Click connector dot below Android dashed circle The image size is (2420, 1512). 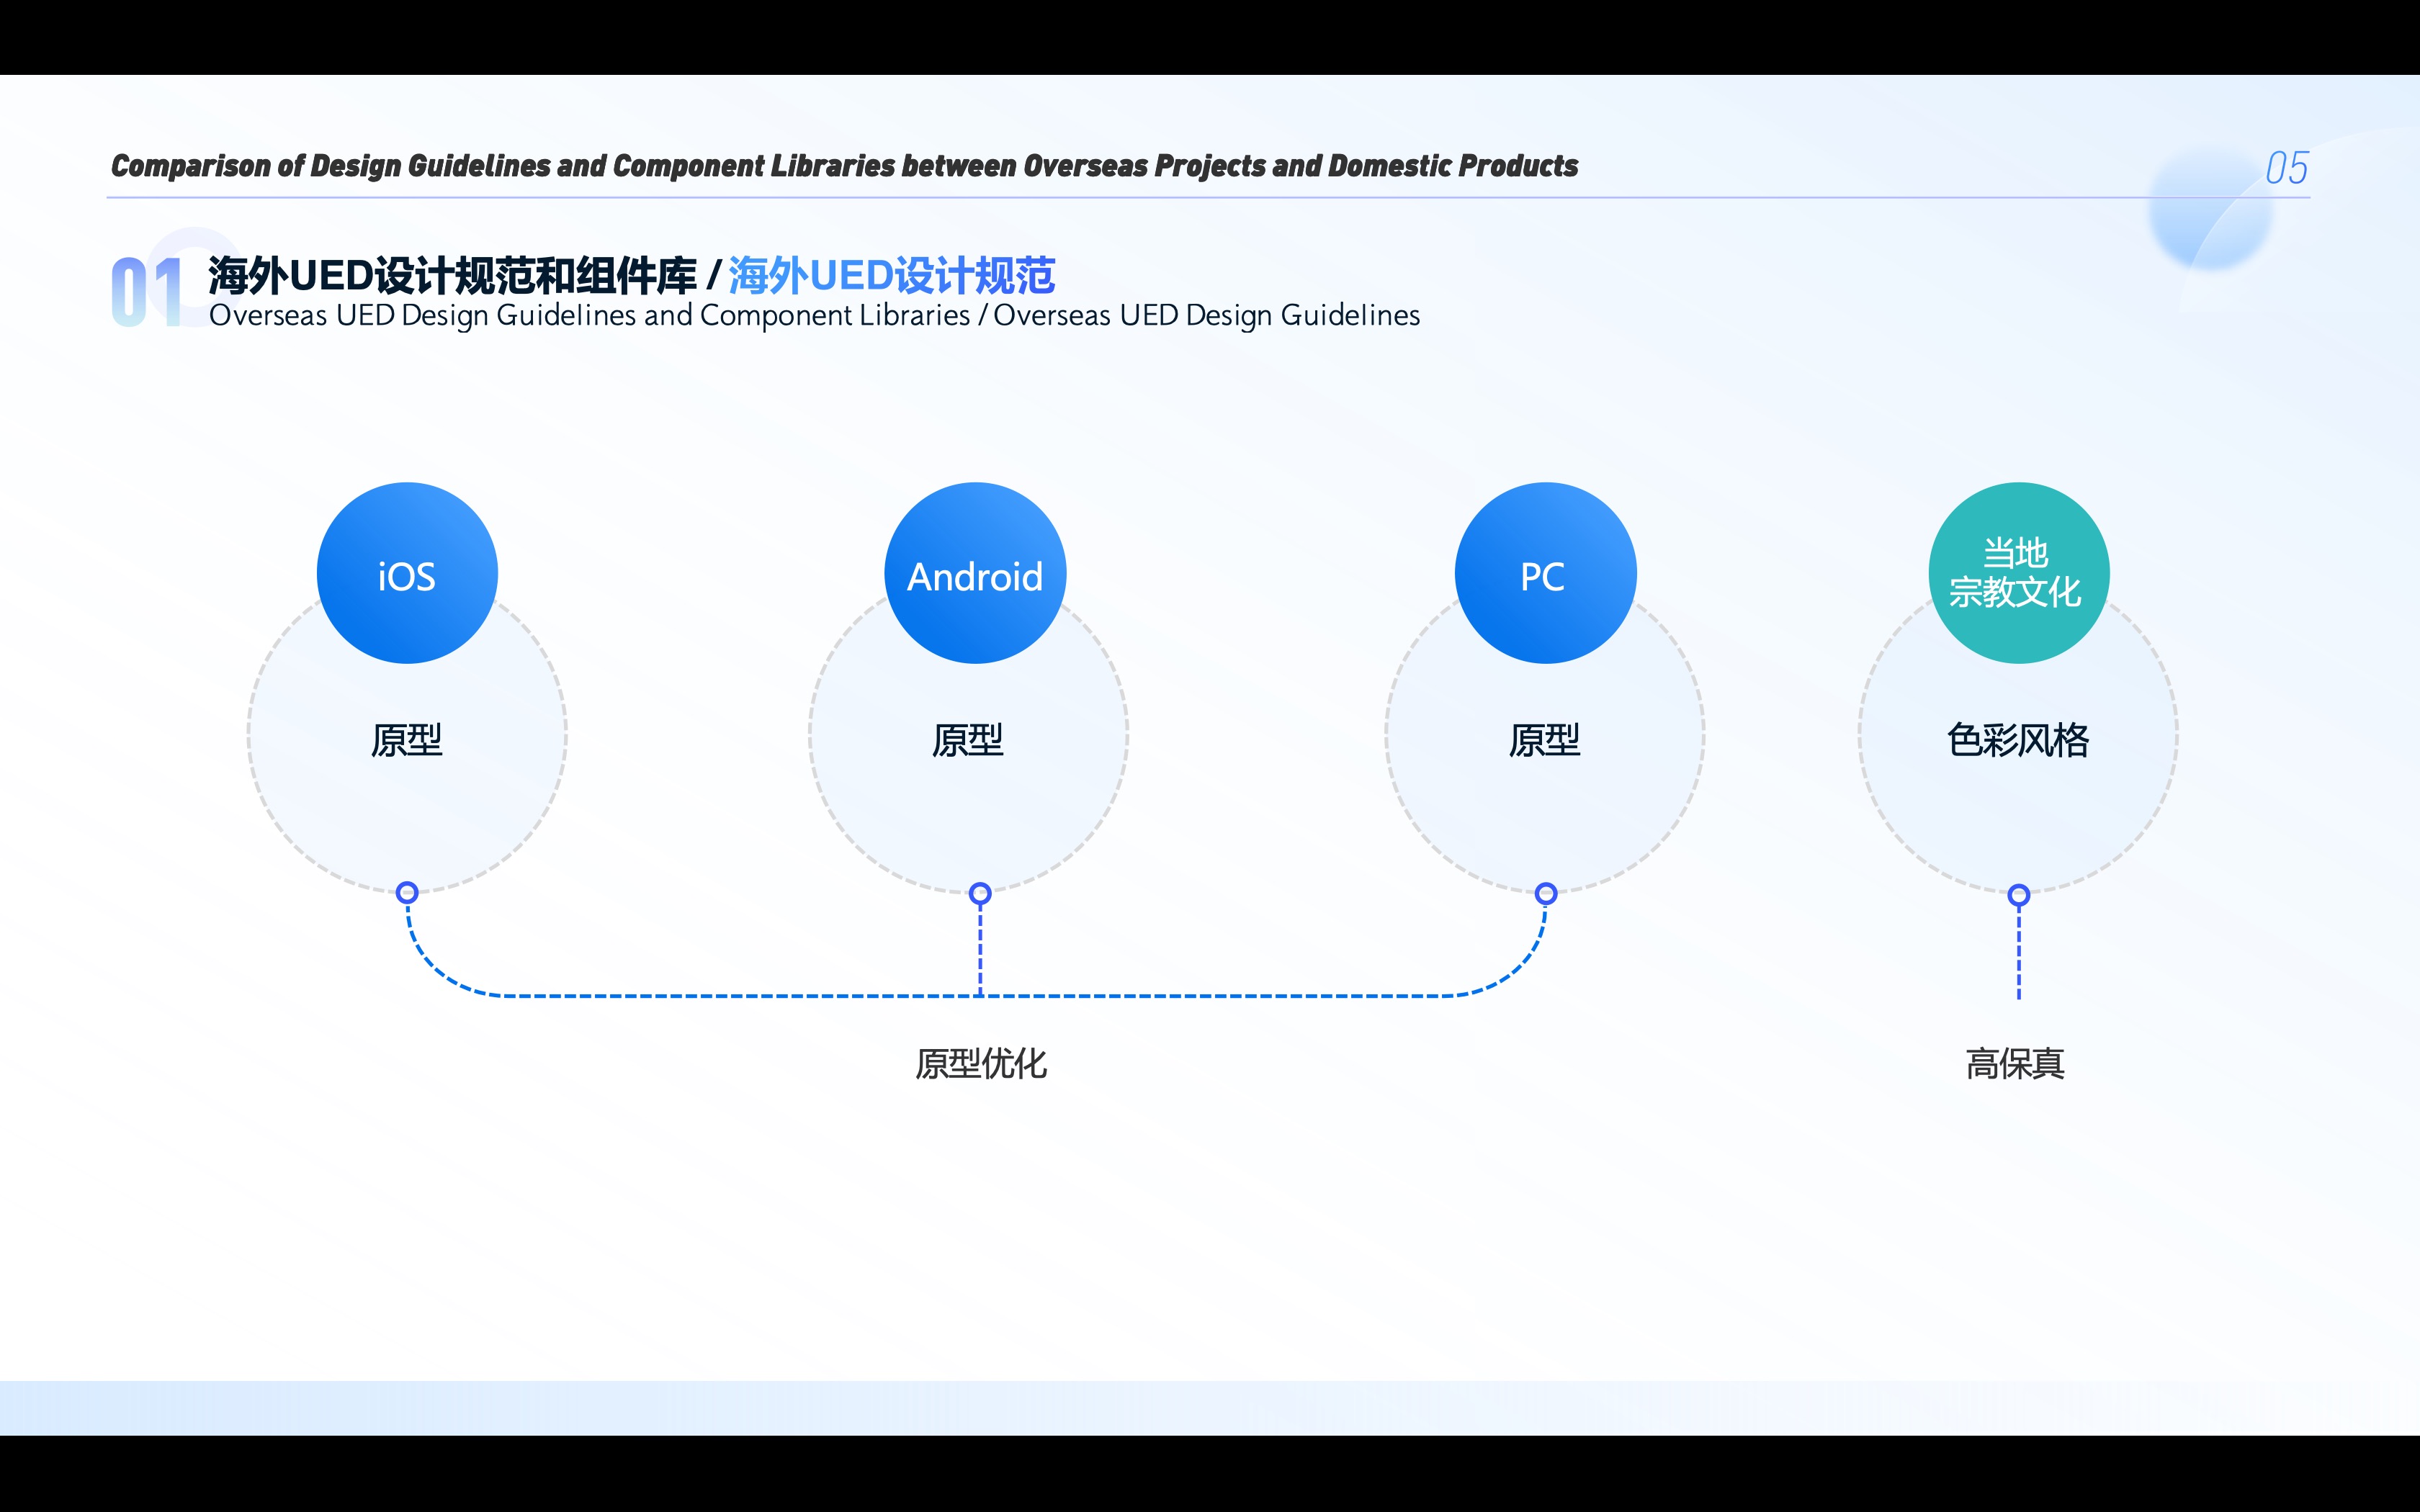980,893
